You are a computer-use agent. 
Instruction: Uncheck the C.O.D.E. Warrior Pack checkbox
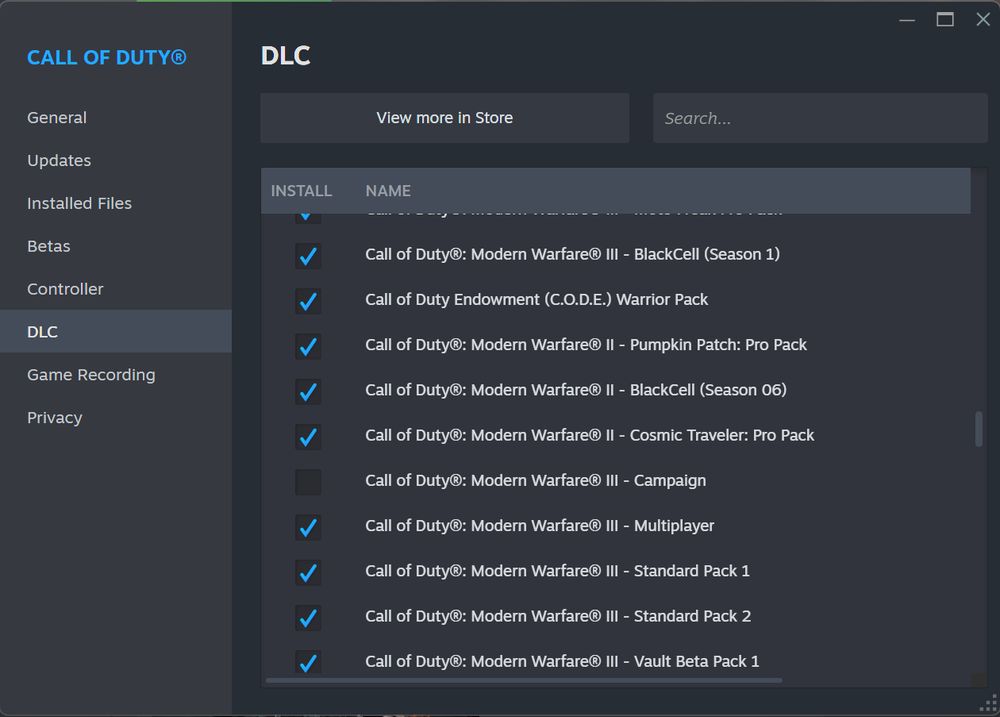coord(308,300)
